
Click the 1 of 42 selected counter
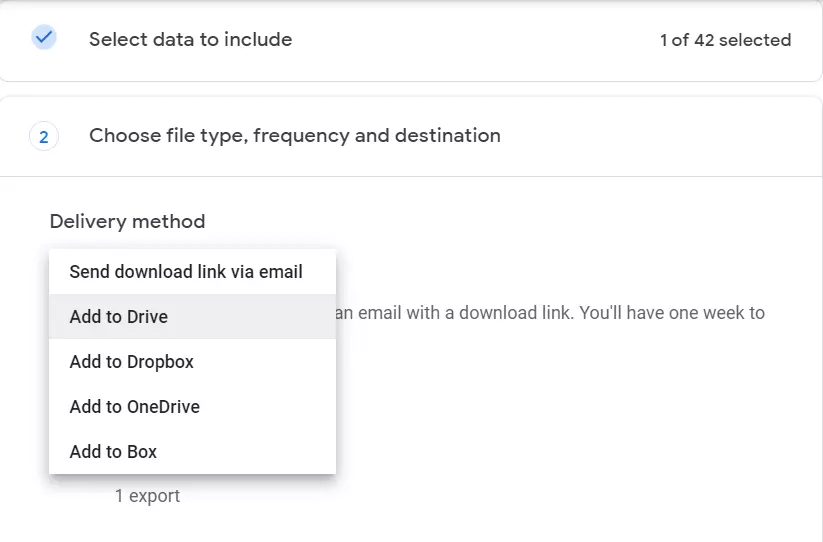725,40
